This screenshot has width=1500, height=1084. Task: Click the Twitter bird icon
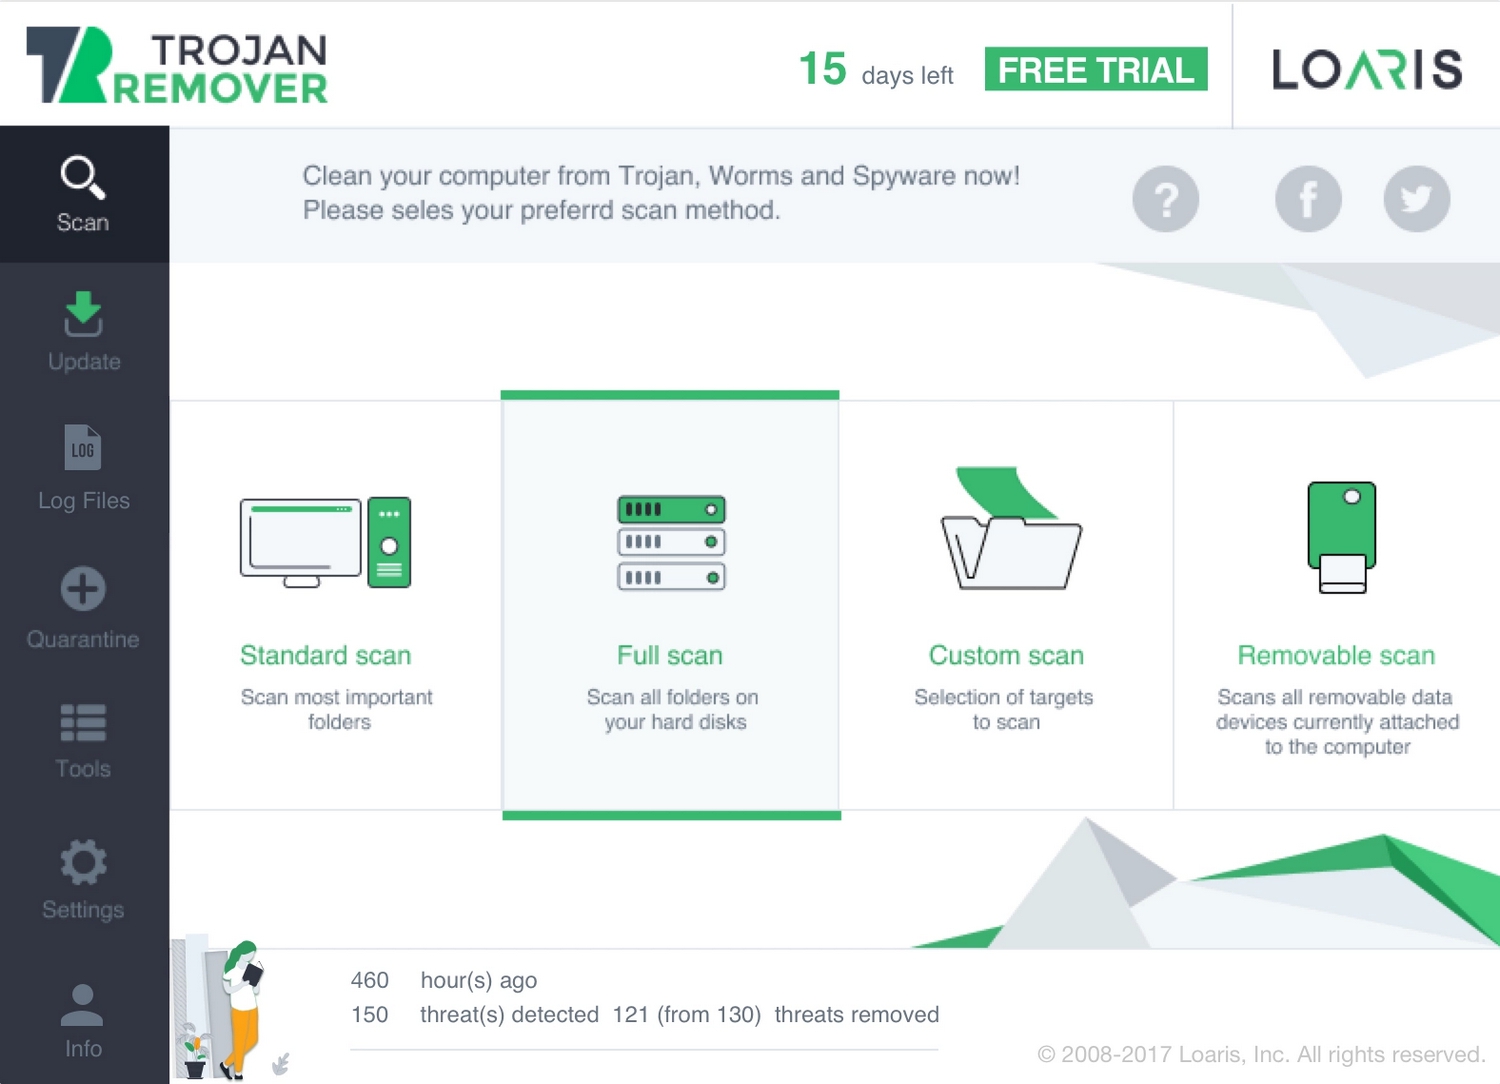pos(1416,200)
